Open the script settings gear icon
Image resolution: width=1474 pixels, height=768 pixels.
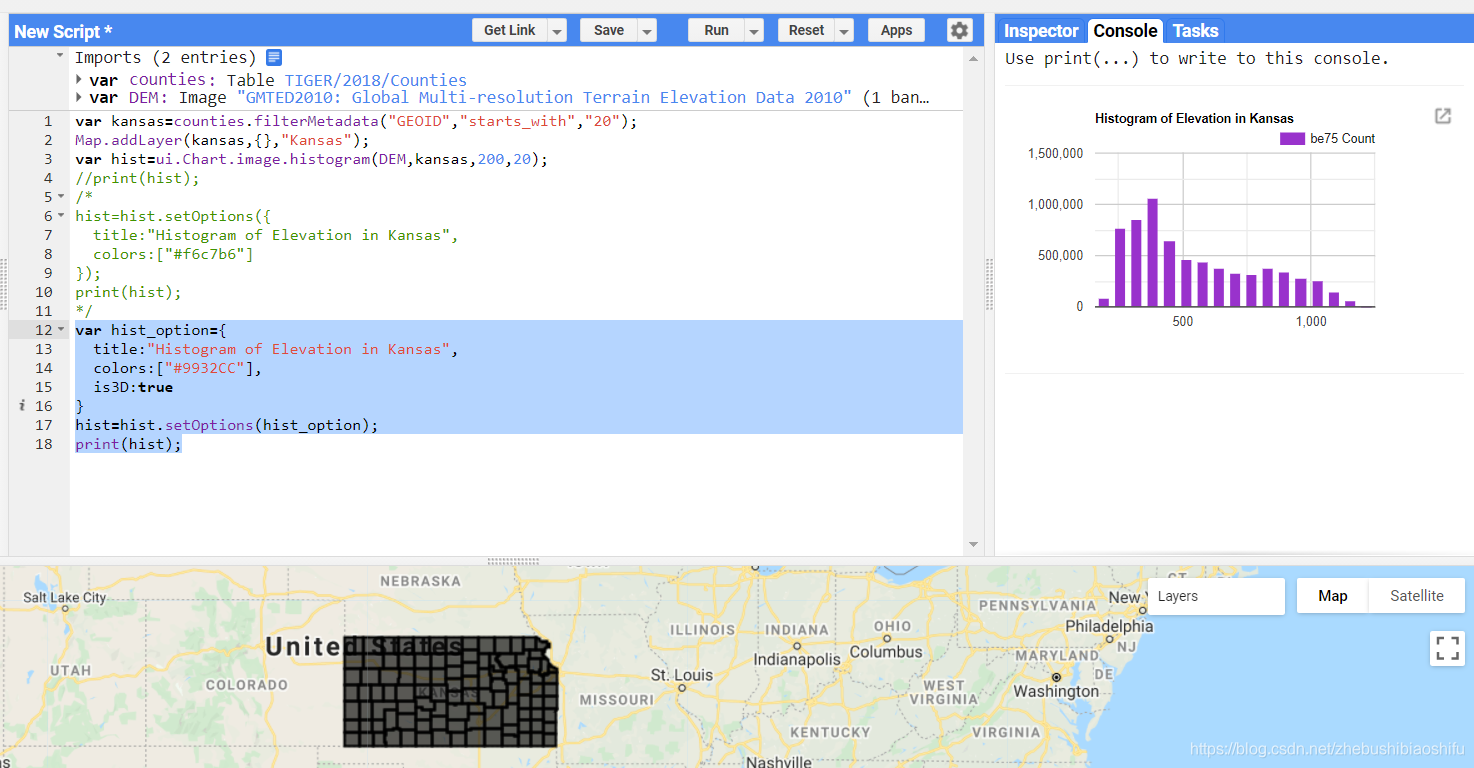click(x=959, y=30)
